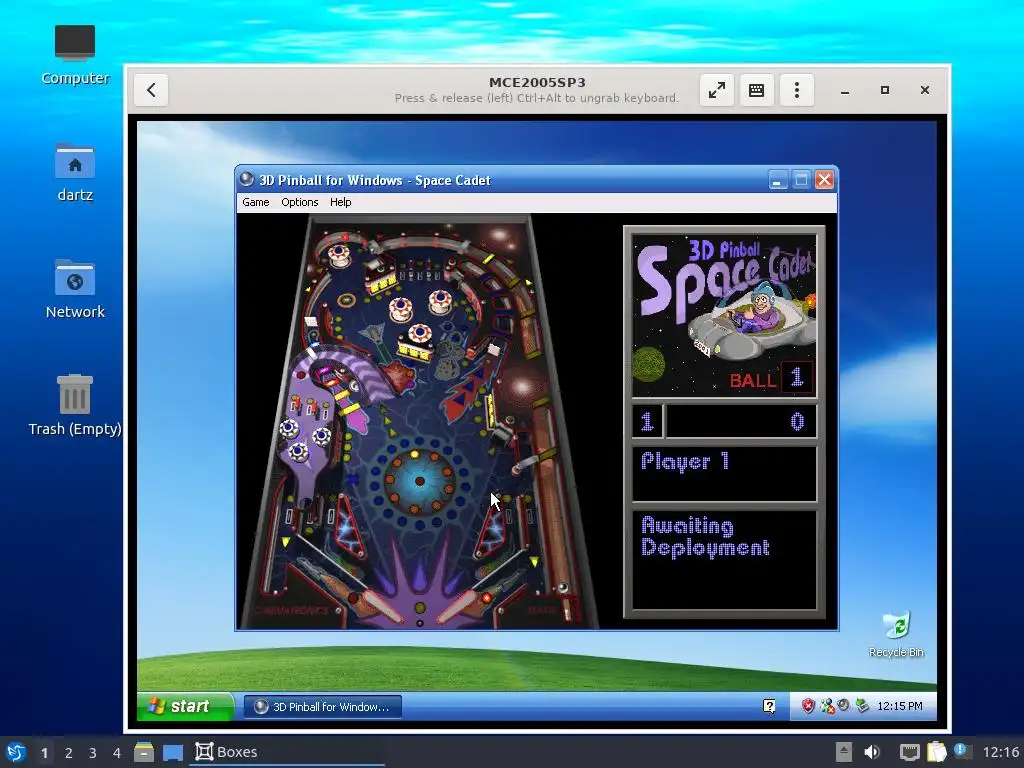Open the Recycle Bin in the VM
Image resolution: width=1024 pixels, height=768 pixels.
896,633
